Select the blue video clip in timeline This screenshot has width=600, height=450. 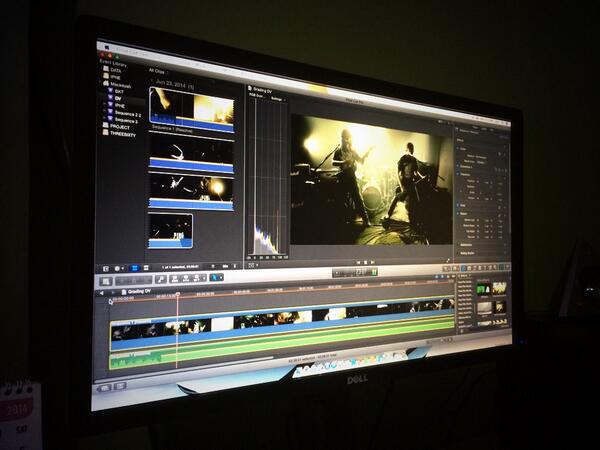(x=282, y=324)
